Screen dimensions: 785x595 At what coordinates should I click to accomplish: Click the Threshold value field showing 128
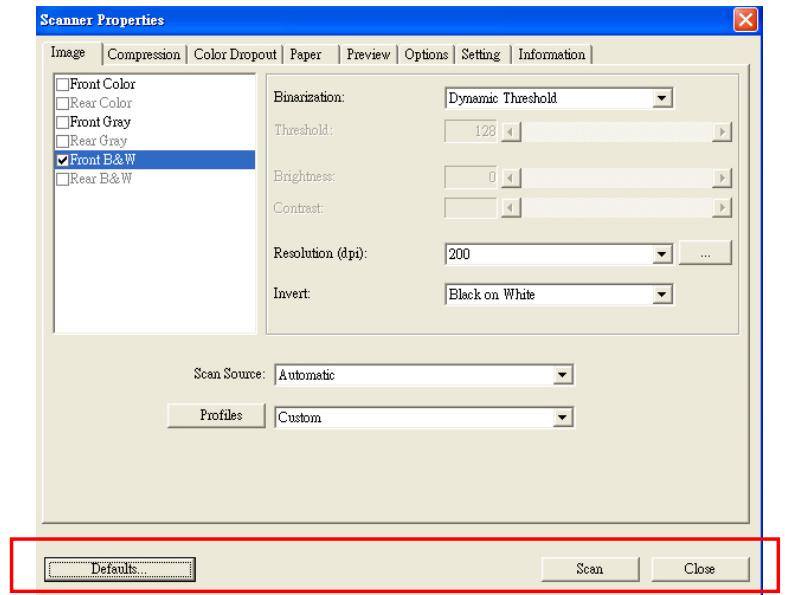471,131
